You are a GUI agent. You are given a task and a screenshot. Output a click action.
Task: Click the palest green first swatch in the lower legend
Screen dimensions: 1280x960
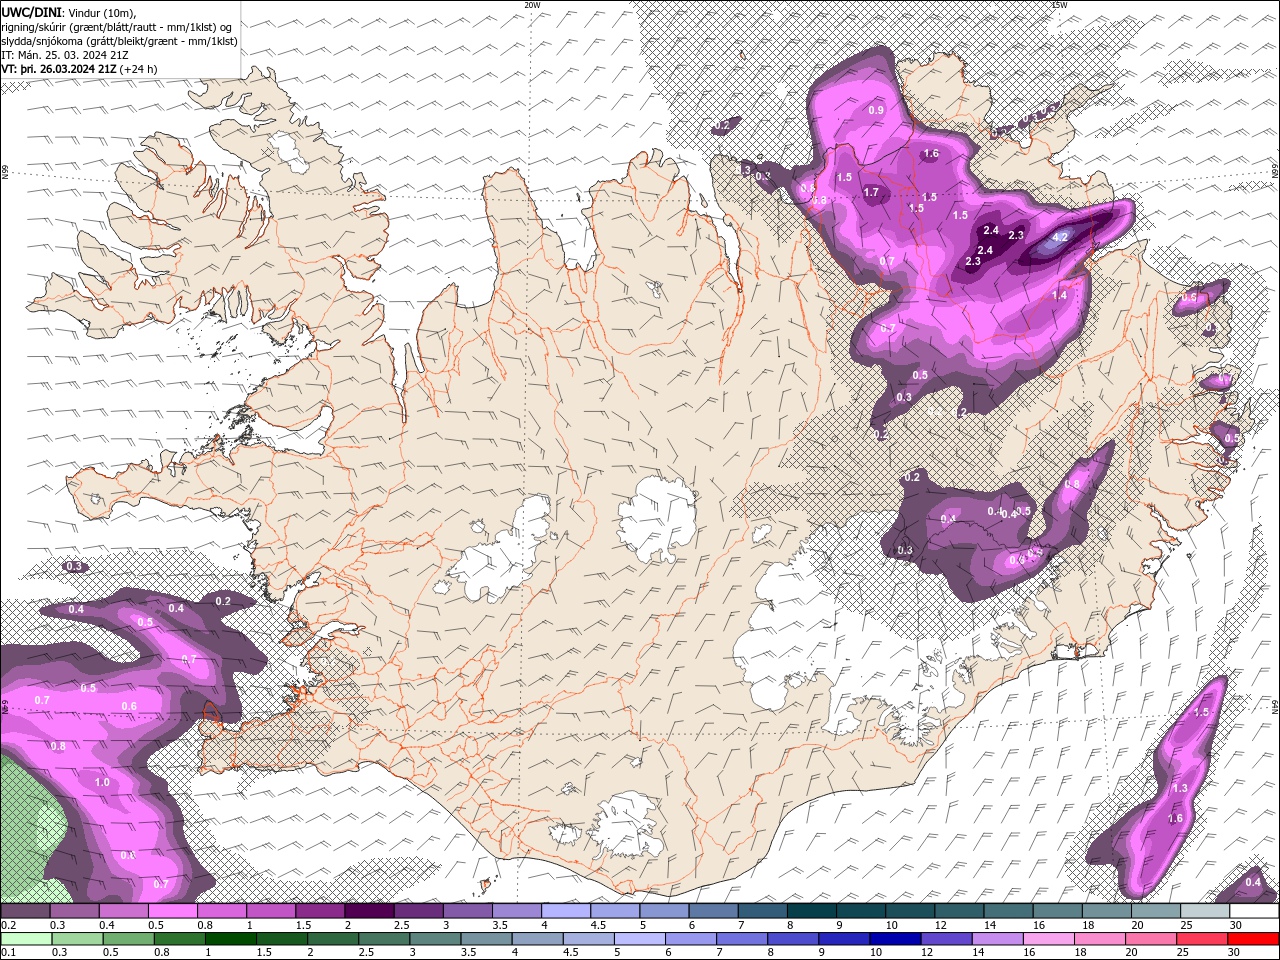tap(26, 939)
